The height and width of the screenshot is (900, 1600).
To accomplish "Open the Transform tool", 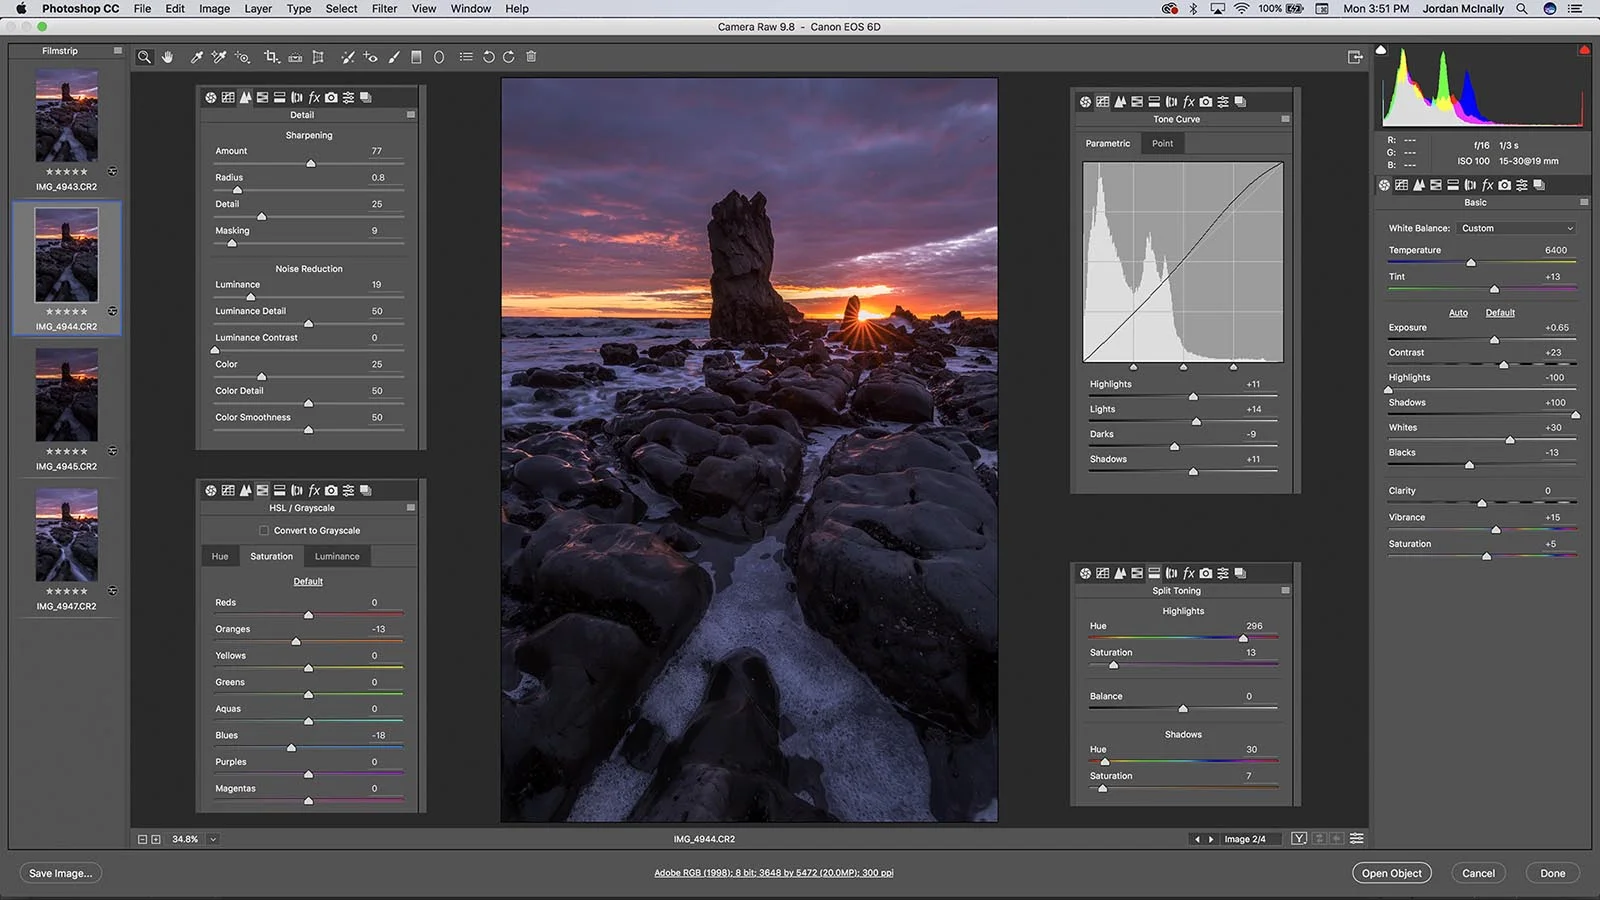I will [x=318, y=57].
